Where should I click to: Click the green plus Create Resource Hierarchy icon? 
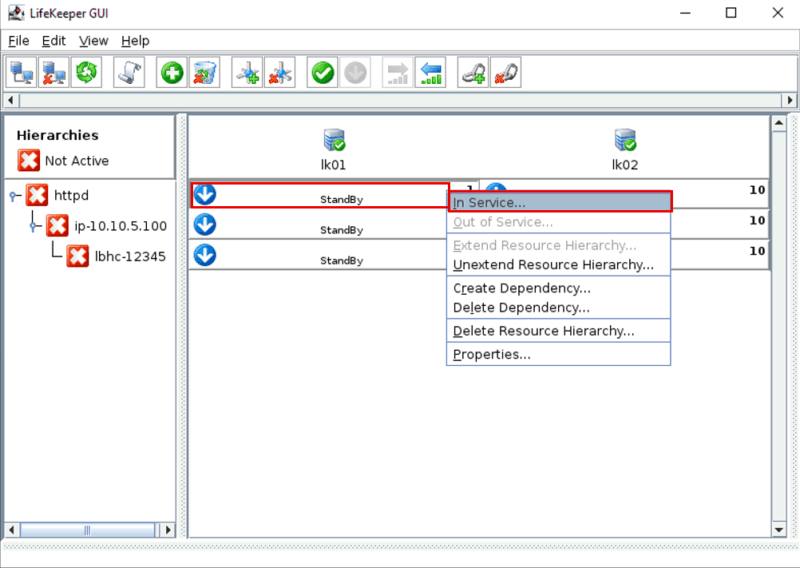[172, 72]
